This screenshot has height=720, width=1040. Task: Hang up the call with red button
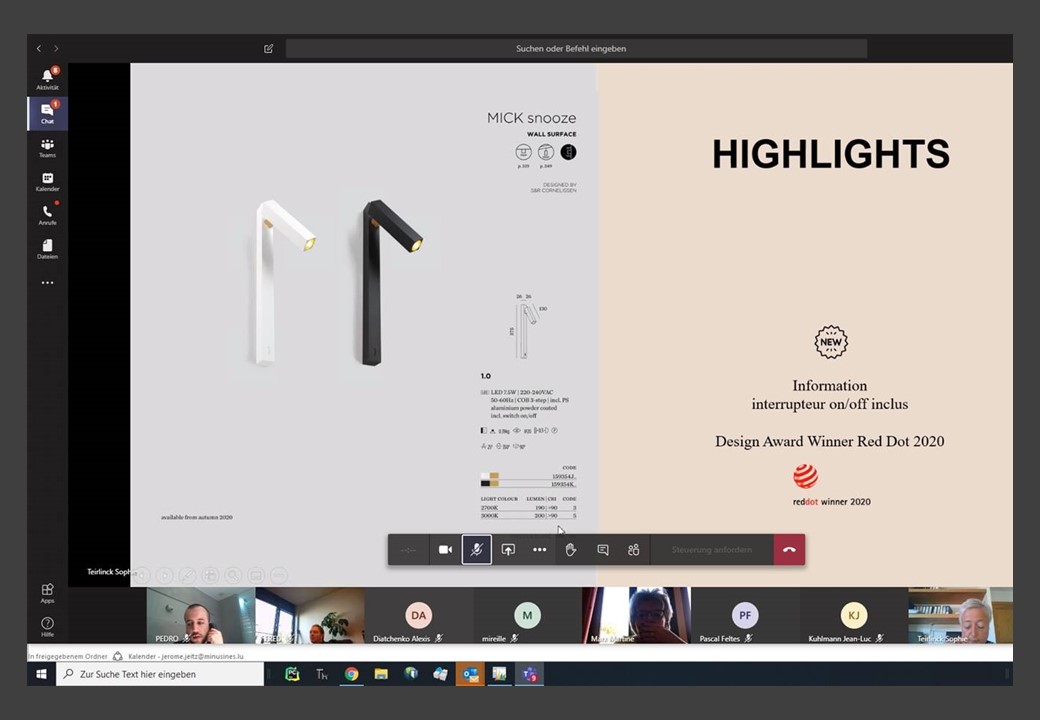pos(789,550)
